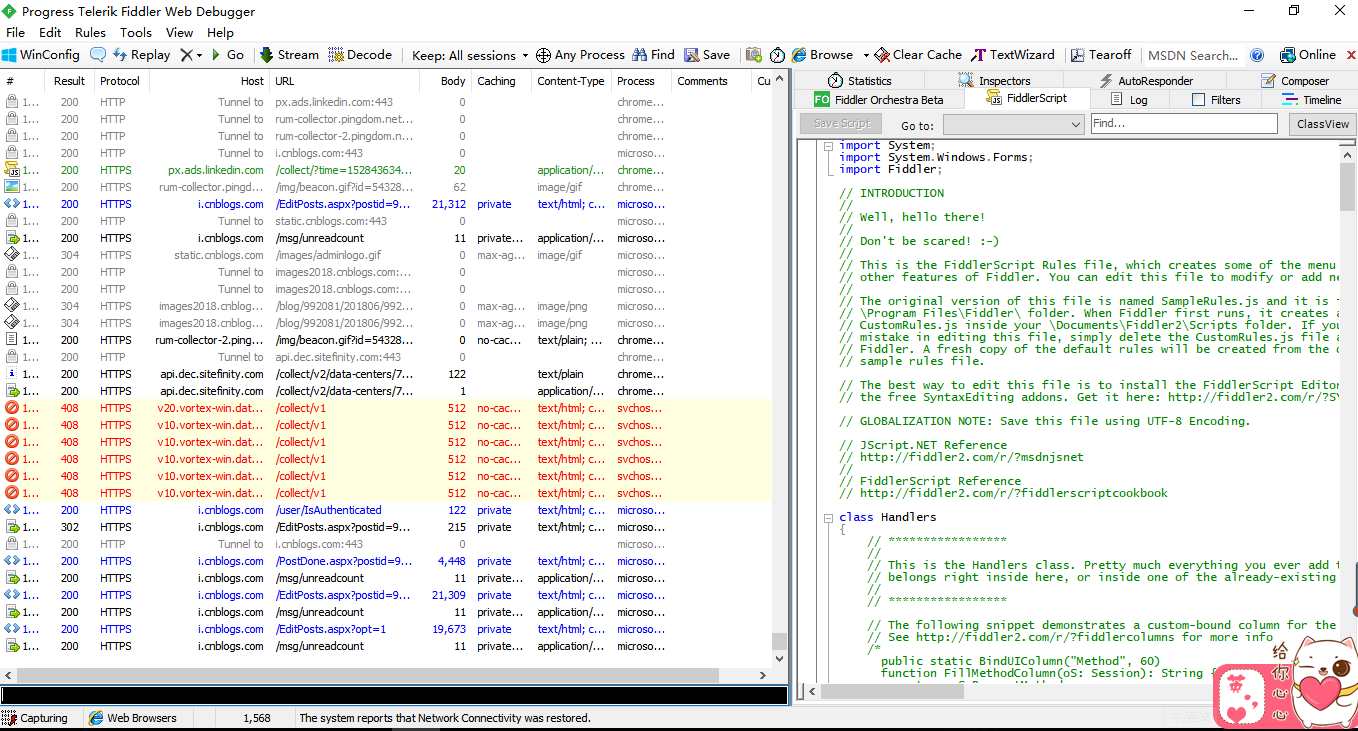Click the Online network status indicator
Image resolution: width=1358 pixels, height=731 pixels.
click(1306, 55)
